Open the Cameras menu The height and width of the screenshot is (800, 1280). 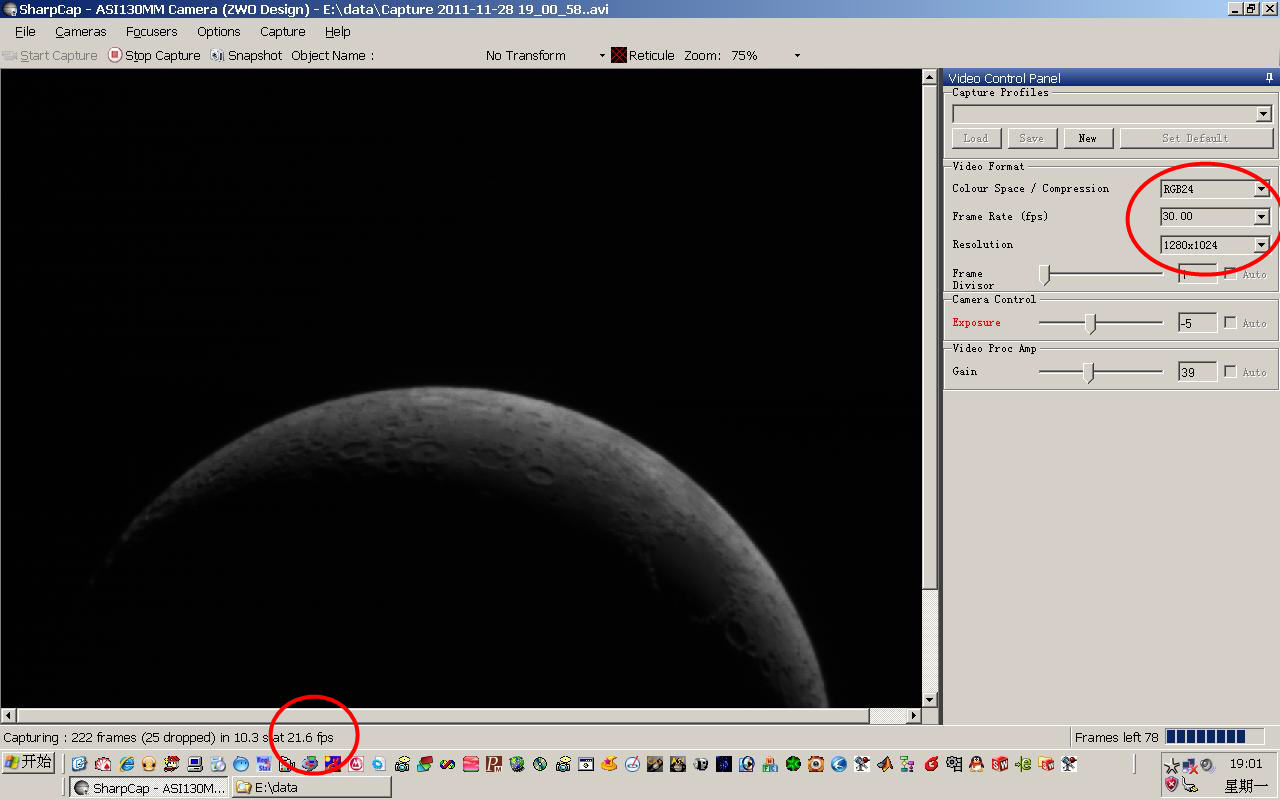[81, 32]
